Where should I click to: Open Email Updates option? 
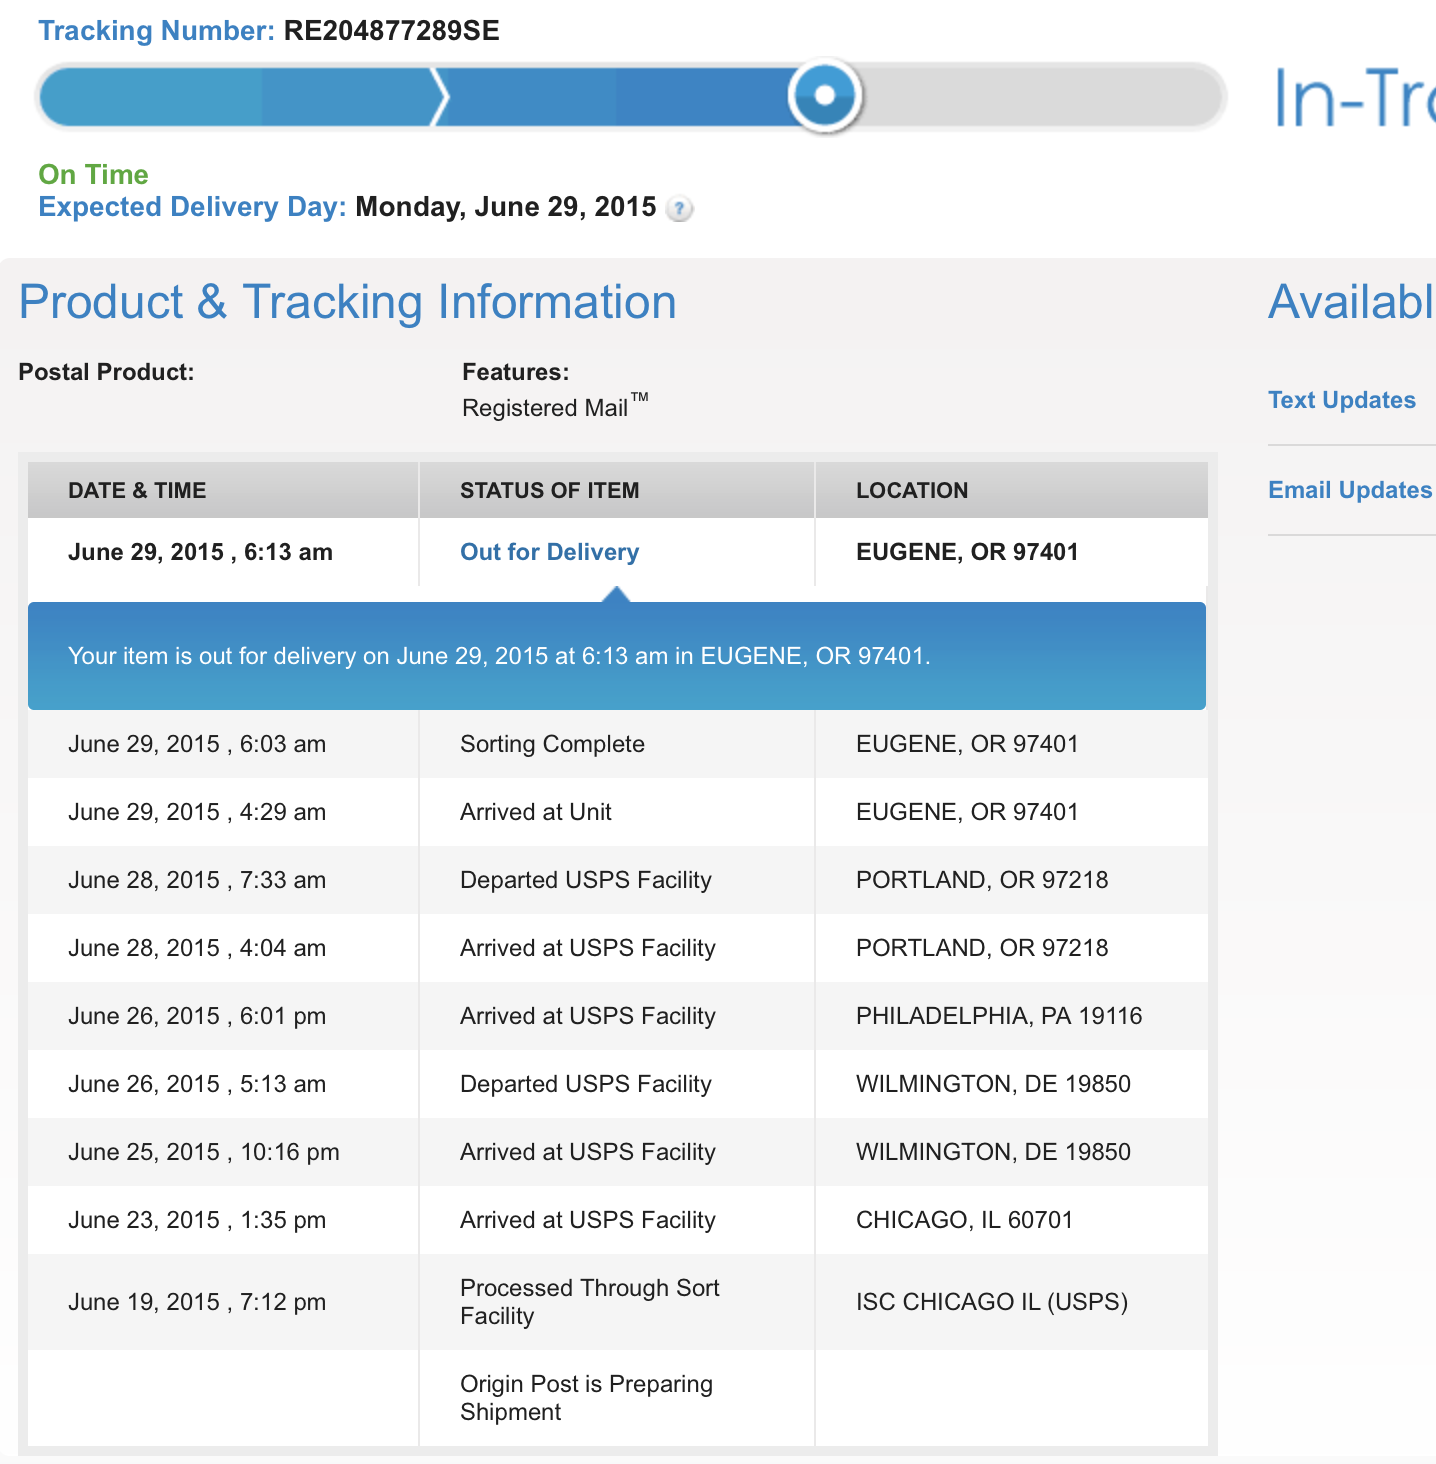[x=1349, y=490]
